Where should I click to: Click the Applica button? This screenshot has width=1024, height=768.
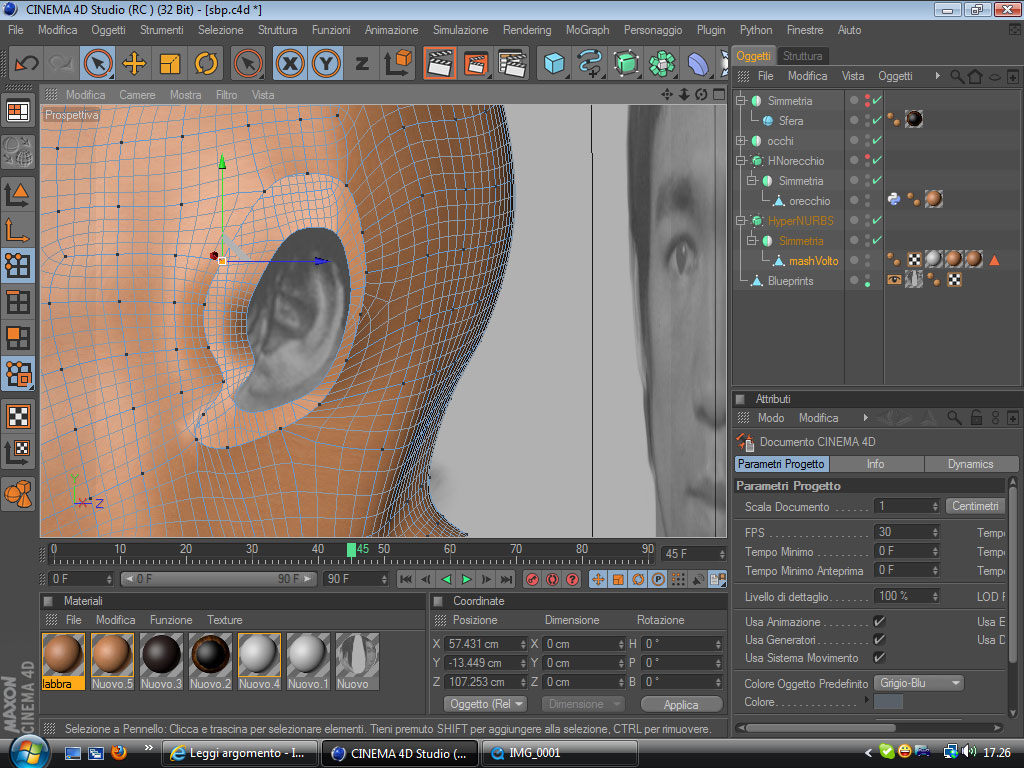[x=681, y=704]
